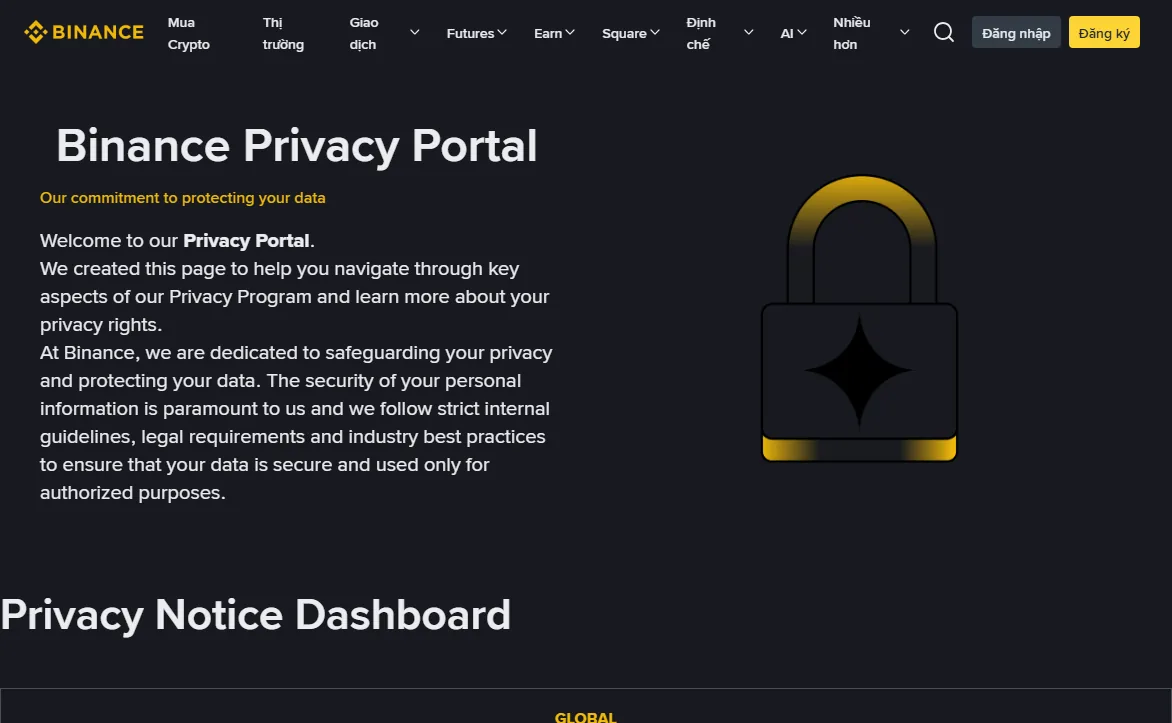This screenshot has height=723, width=1172.
Task: Click the bold 'Privacy Portal' text
Action: (246, 241)
